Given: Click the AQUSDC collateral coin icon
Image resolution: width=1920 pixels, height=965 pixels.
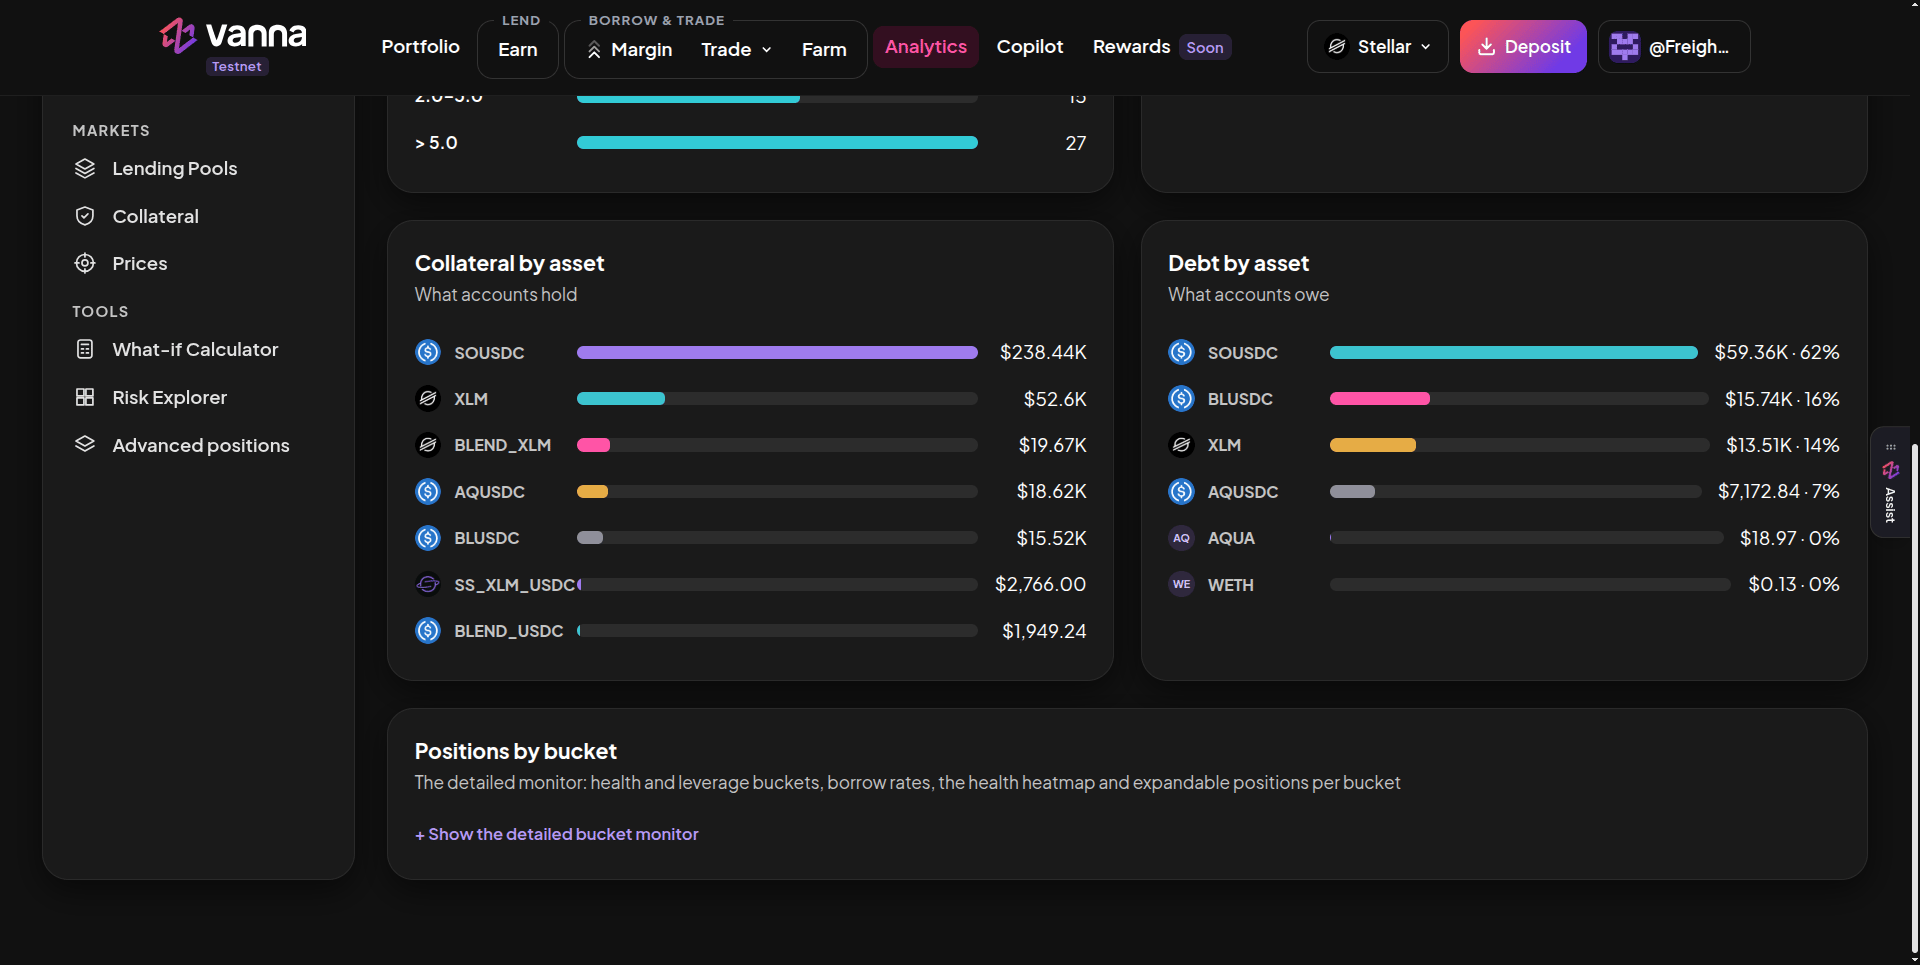Looking at the screenshot, I should pyautogui.click(x=428, y=491).
